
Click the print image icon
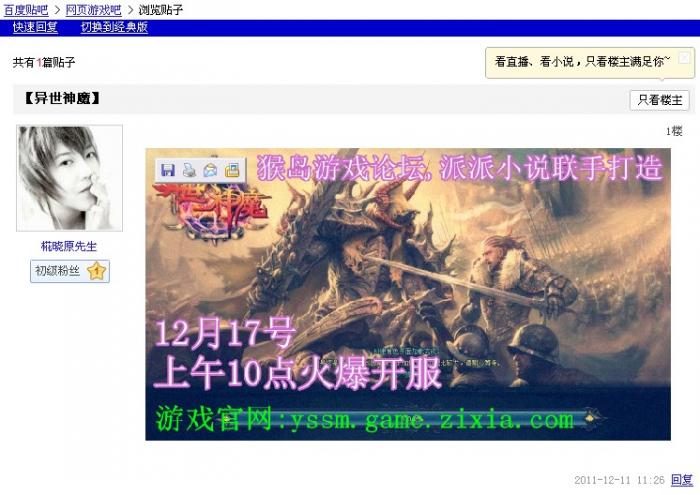point(189,170)
